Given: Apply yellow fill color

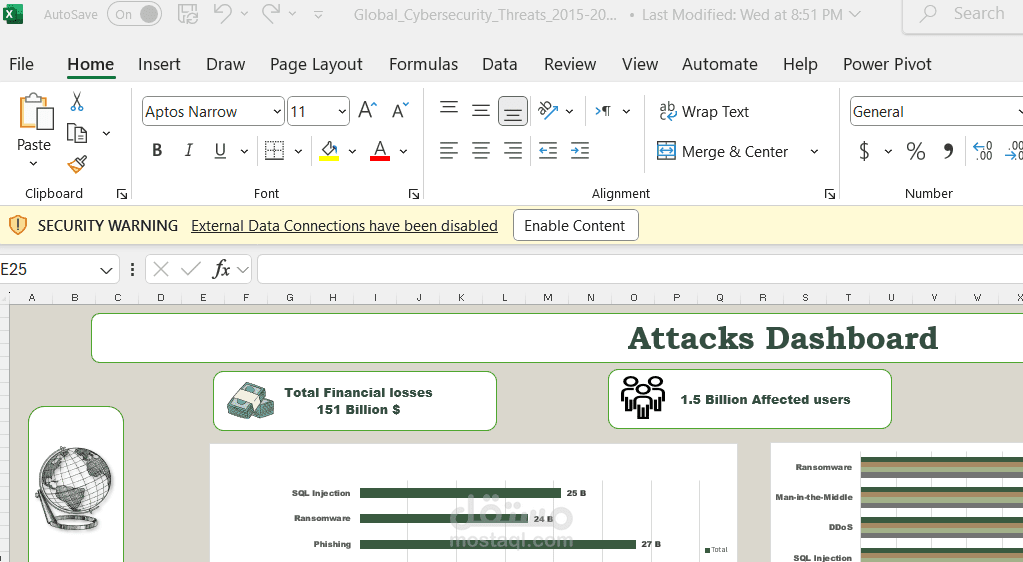Looking at the screenshot, I should click(329, 151).
